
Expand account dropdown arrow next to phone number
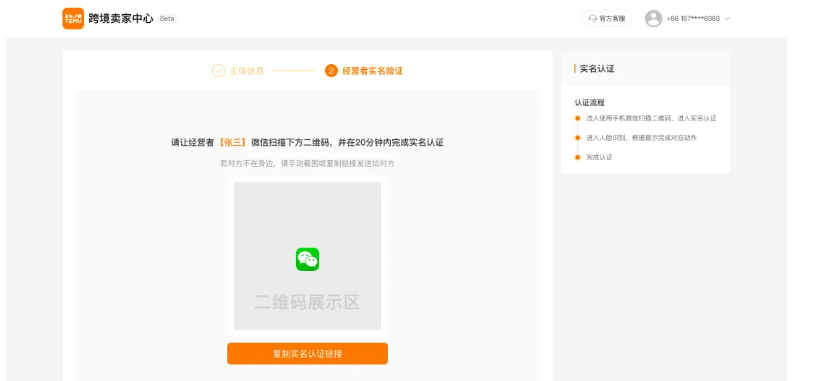[727, 19]
